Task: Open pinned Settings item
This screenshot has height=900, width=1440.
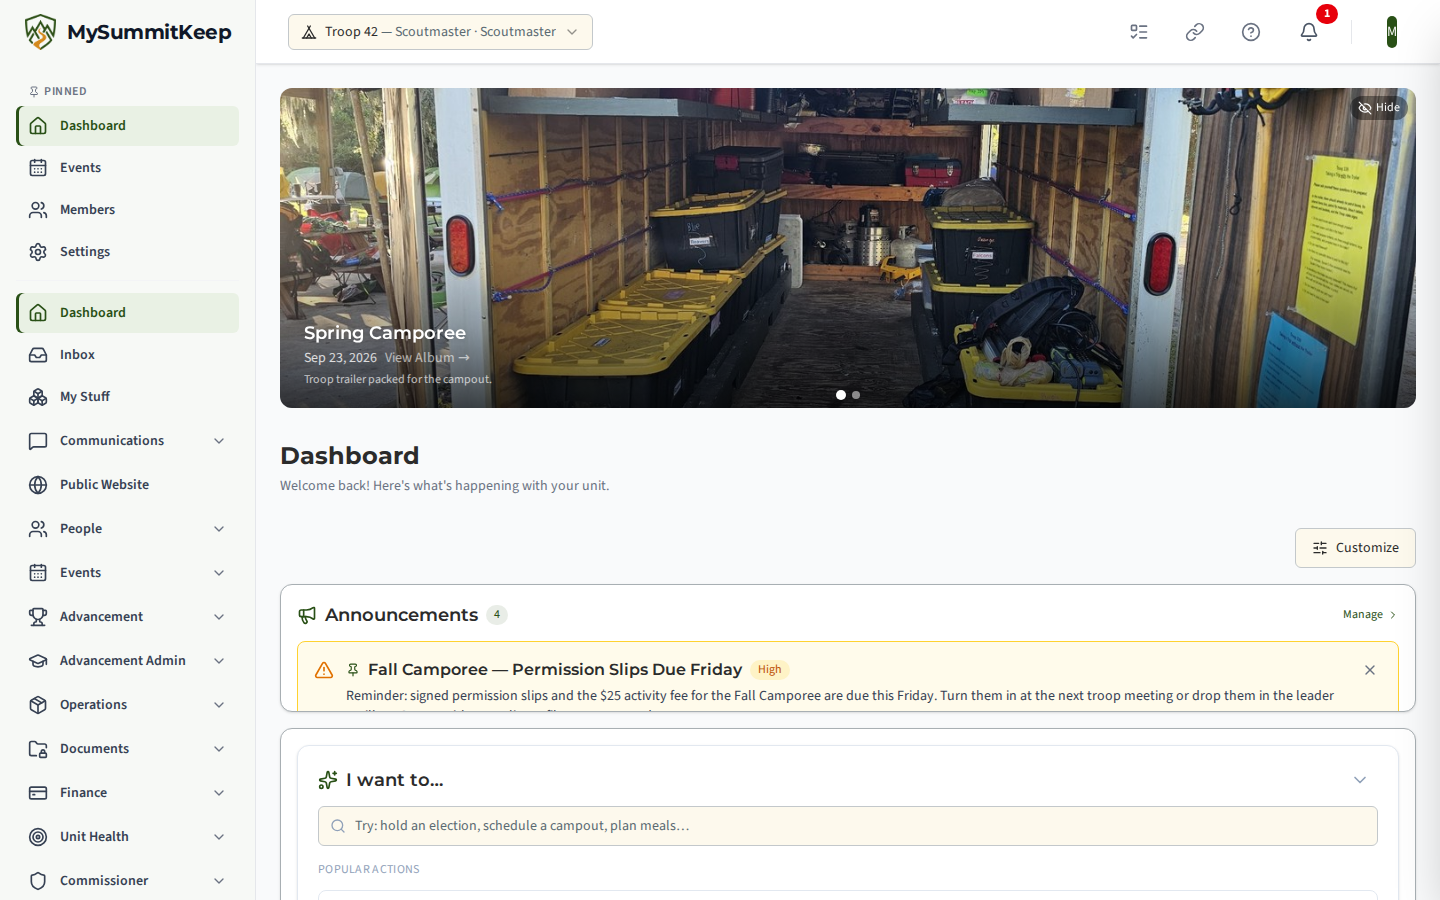Action: point(127,252)
